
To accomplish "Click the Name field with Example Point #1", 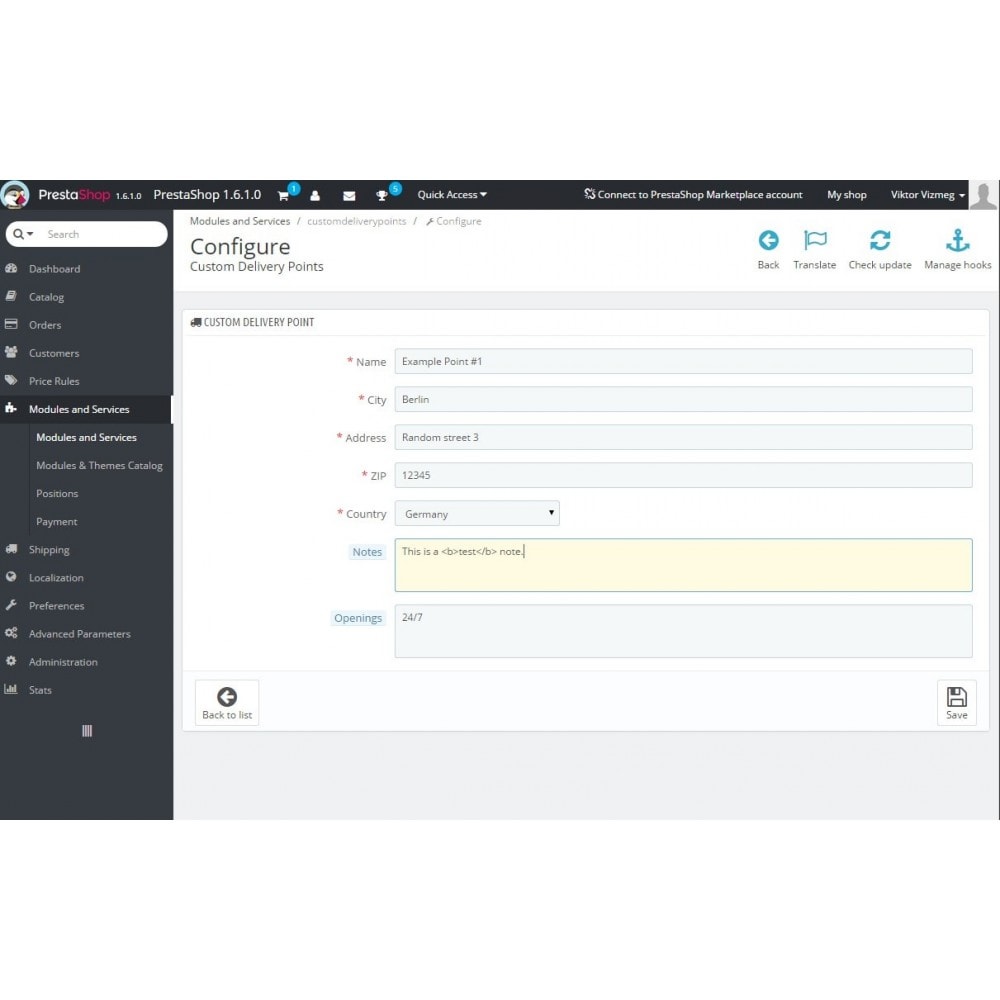I will pyautogui.click(x=683, y=361).
